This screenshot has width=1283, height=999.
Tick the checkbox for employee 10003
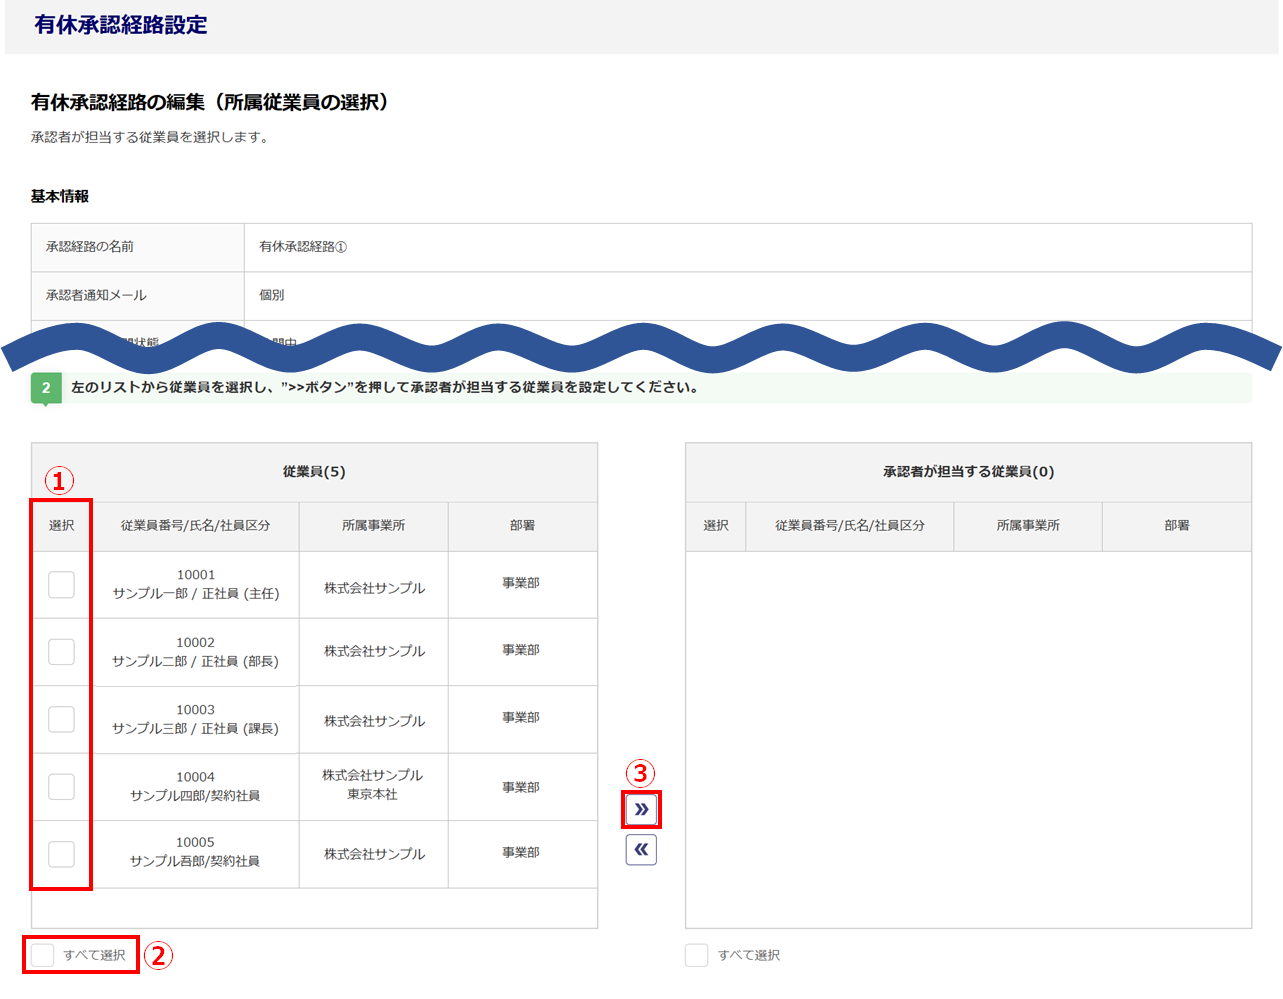click(x=62, y=719)
